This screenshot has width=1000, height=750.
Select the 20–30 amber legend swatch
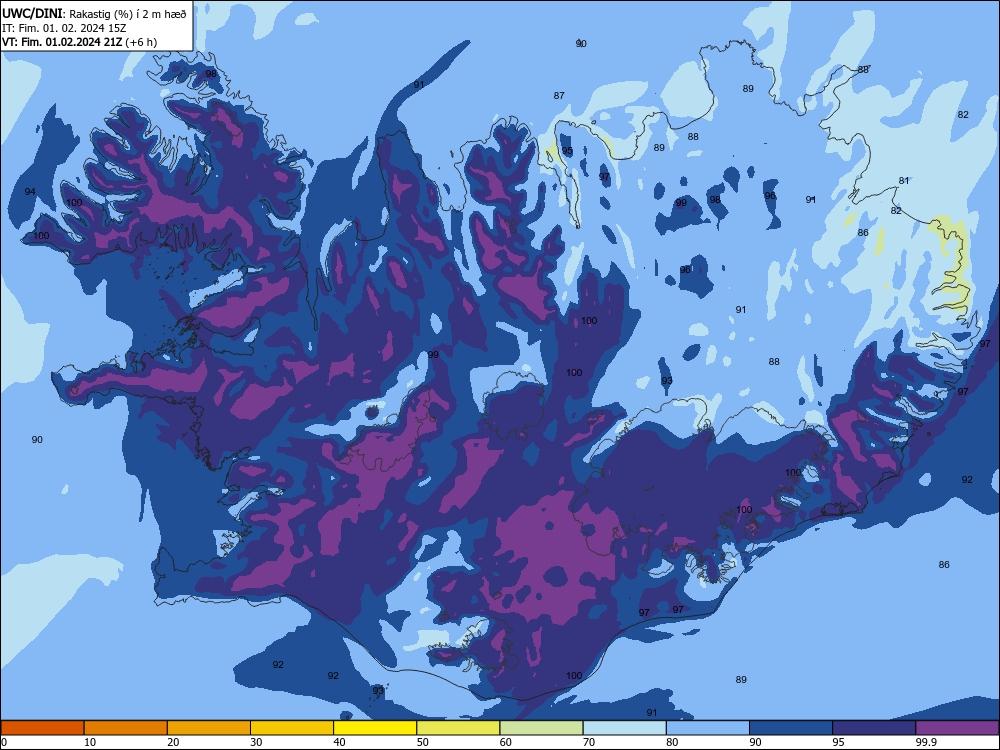point(209,728)
